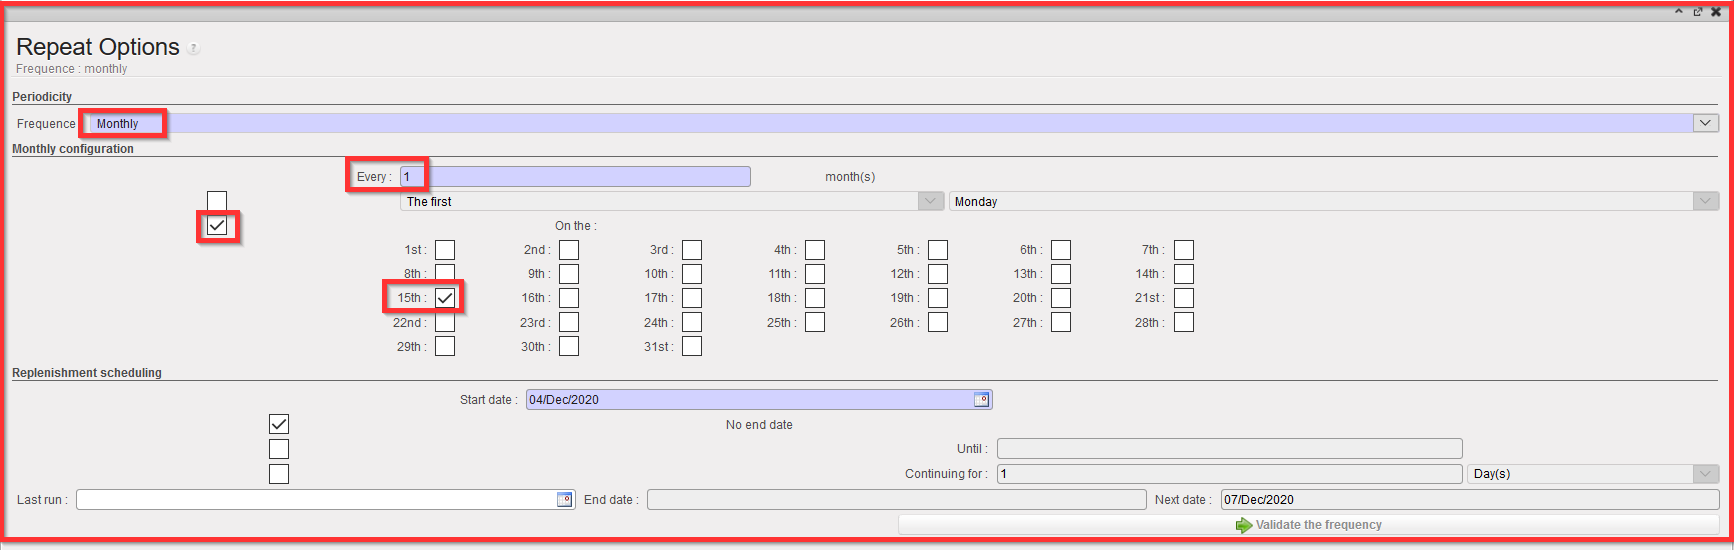The height and width of the screenshot is (550, 1734).
Task: Click the green arrow Validate icon
Action: click(x=1244, y=525)
